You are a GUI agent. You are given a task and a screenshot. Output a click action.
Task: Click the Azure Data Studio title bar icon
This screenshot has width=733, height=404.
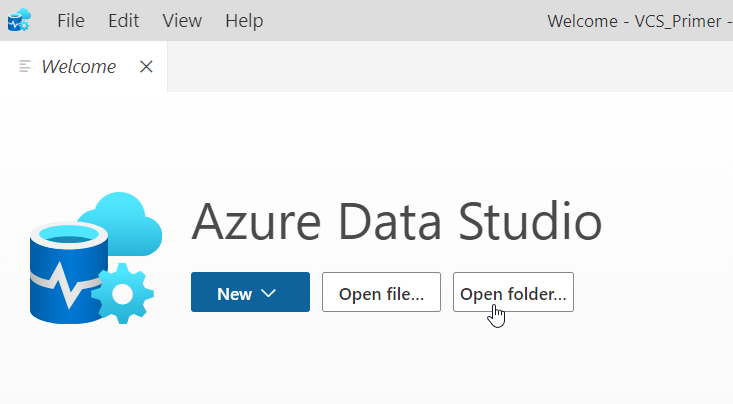click(19, 20)
